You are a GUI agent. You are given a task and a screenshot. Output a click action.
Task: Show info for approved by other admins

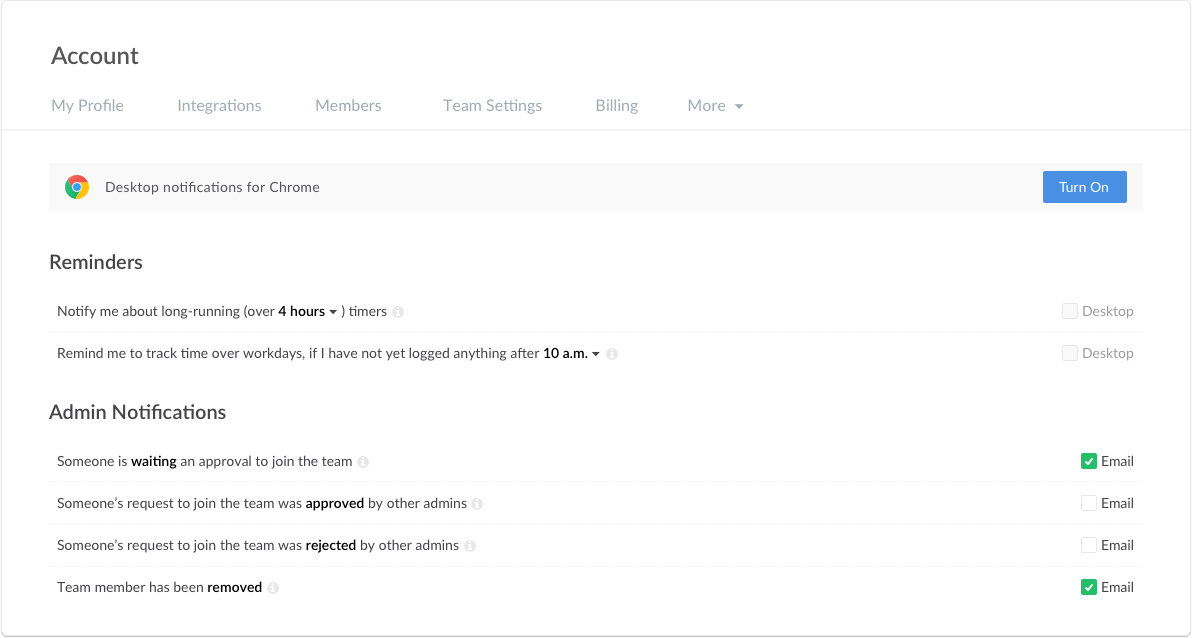(477, 504)
